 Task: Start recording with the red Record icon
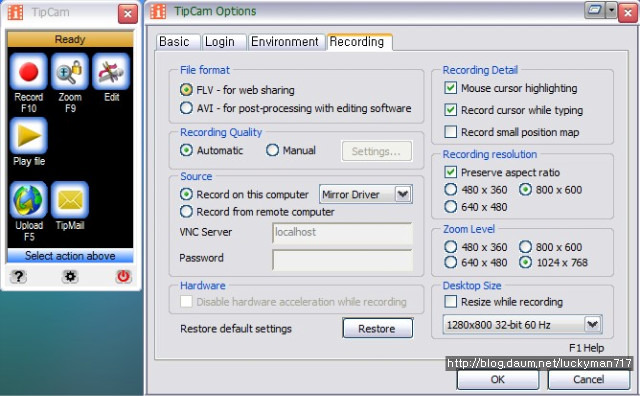pos(29,71)
